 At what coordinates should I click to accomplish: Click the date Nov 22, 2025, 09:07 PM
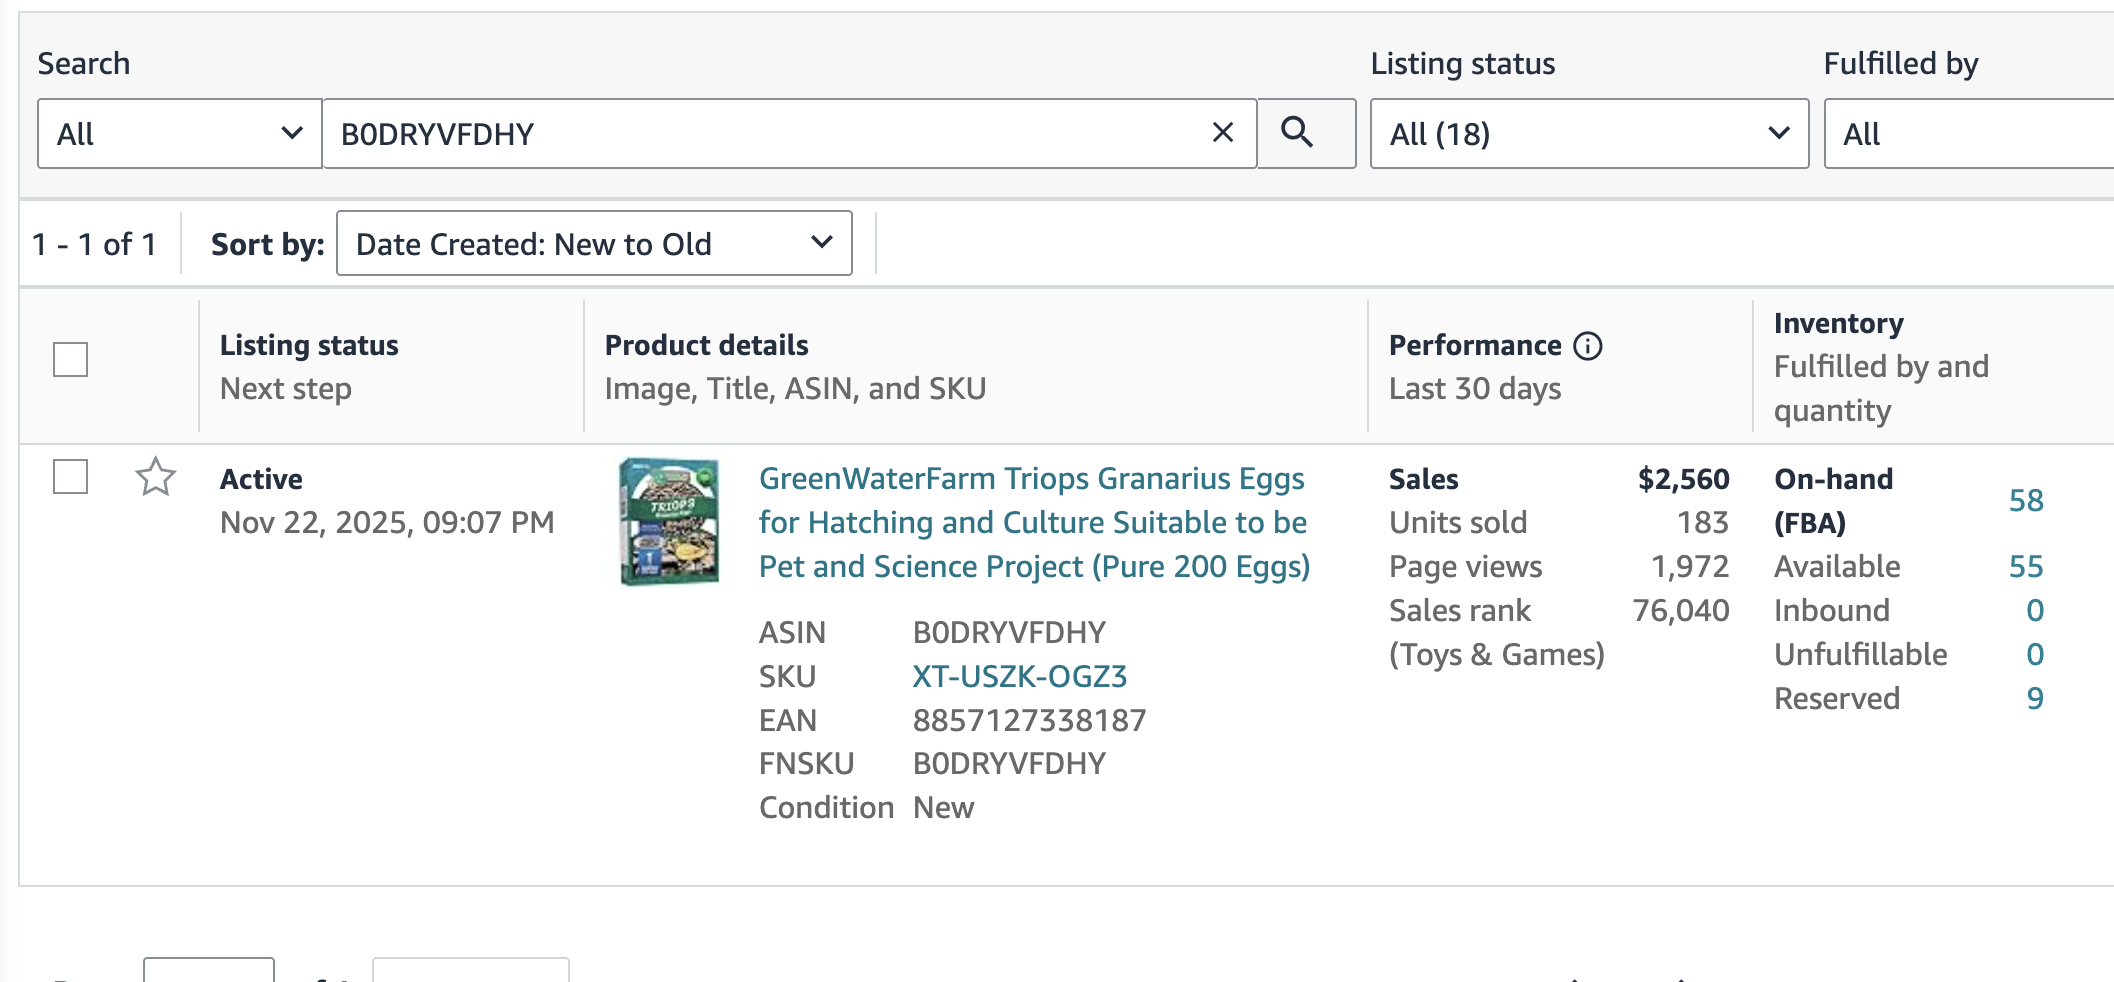tap(387, 522)
